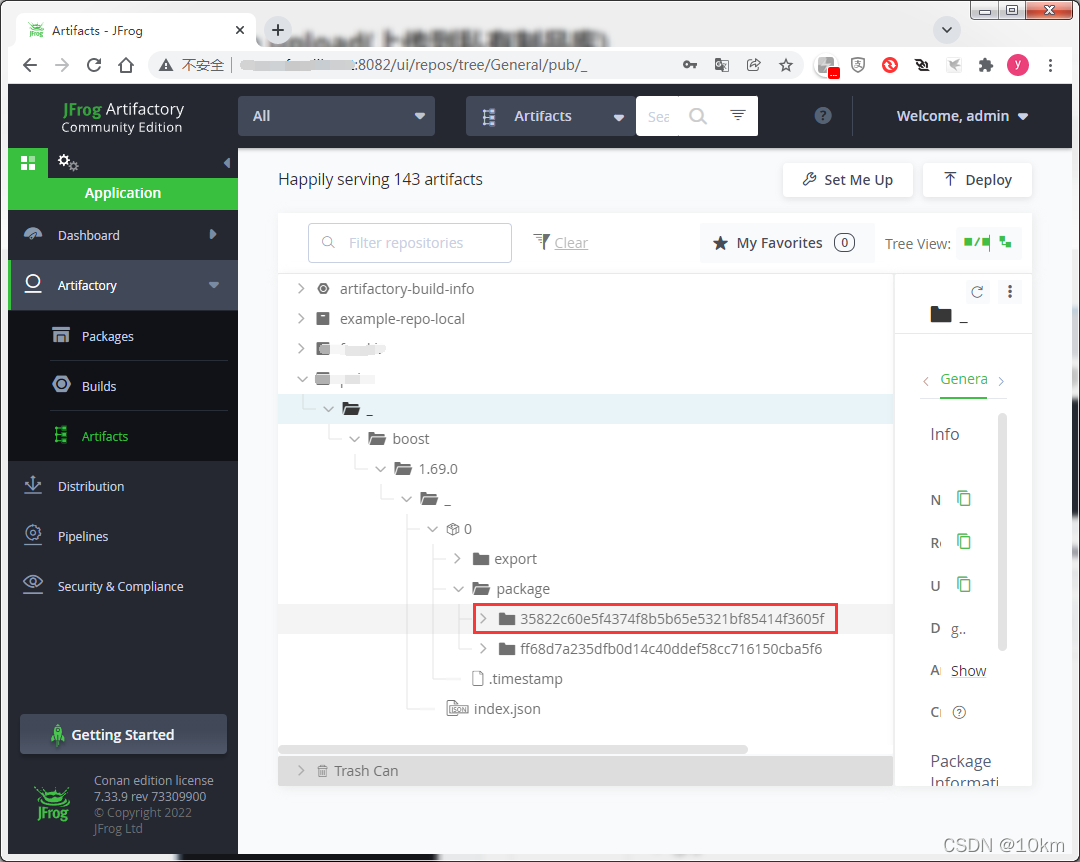Expand example-repo-local repository
Screen dimensions: 1080x862
pos(301,318)
